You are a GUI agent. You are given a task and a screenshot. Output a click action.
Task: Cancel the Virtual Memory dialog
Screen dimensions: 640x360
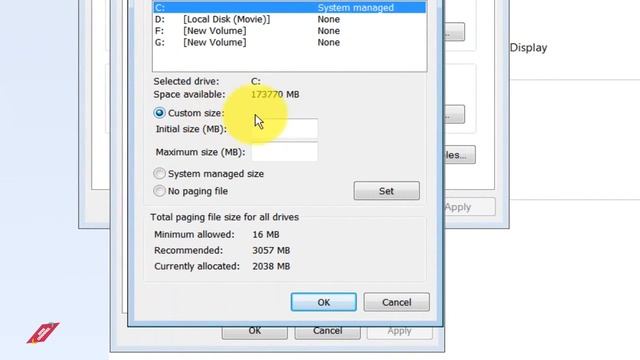[396, 302]
